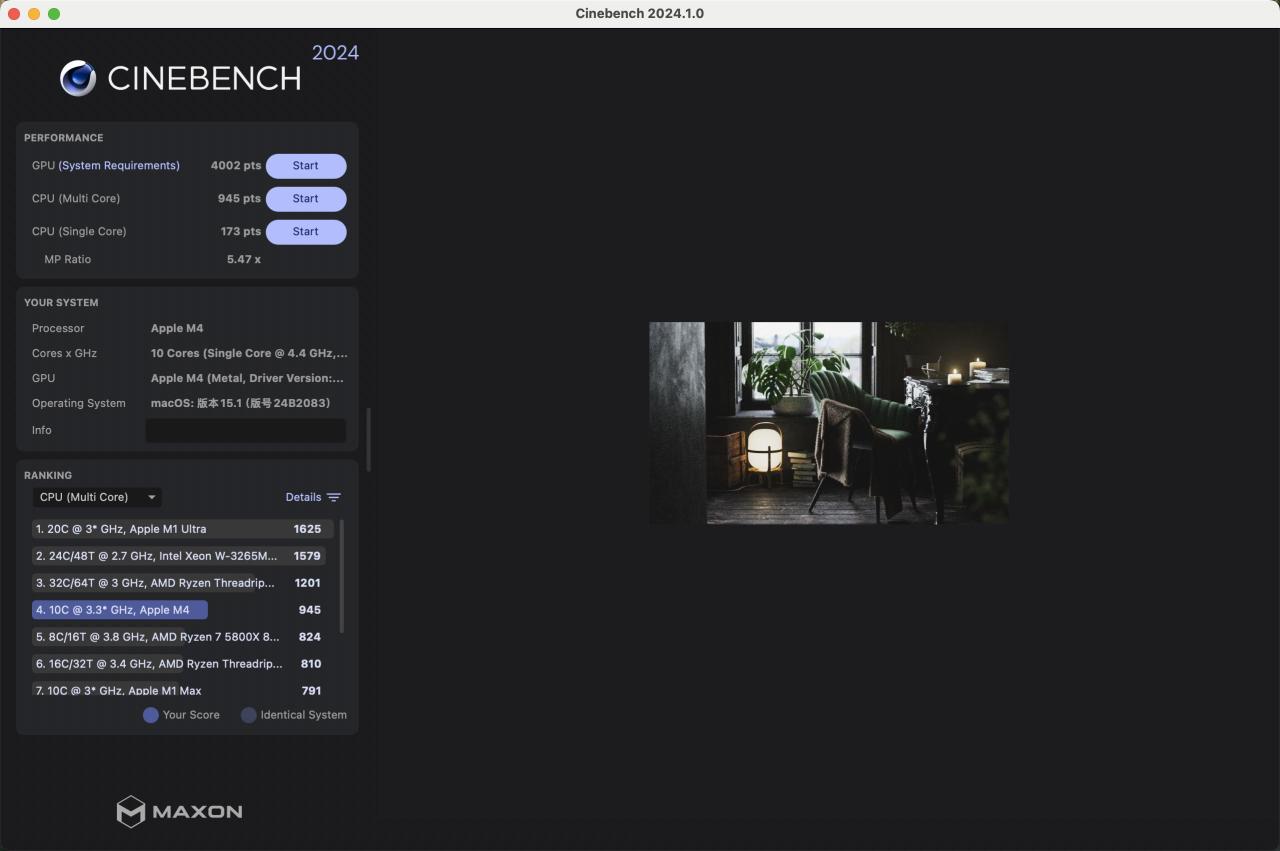Click the 791 ranking score
The image size is (1280, 851).
click(x=311, y=691)
